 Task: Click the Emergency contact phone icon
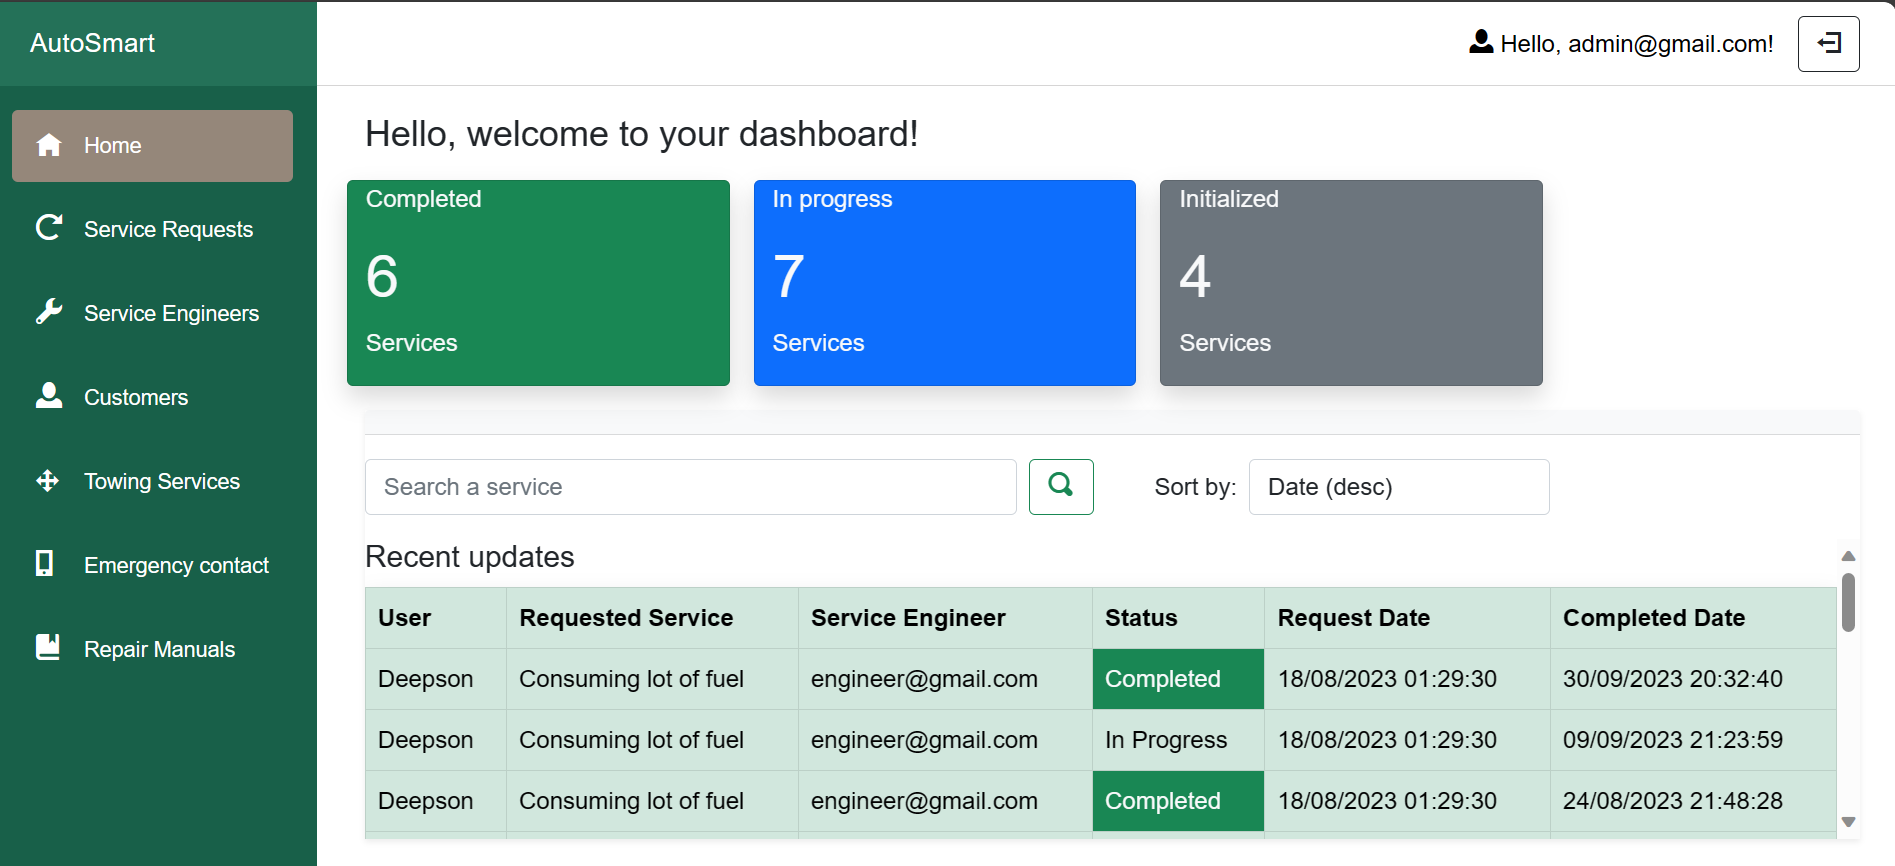[x=44, y=563]
